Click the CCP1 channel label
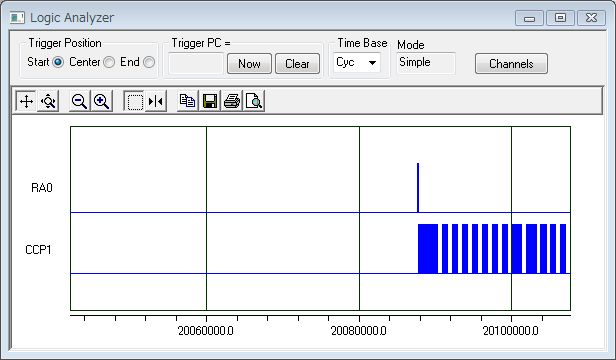This screenshot has width=616, height=360. pyautogui.click(x=38, y=250)
